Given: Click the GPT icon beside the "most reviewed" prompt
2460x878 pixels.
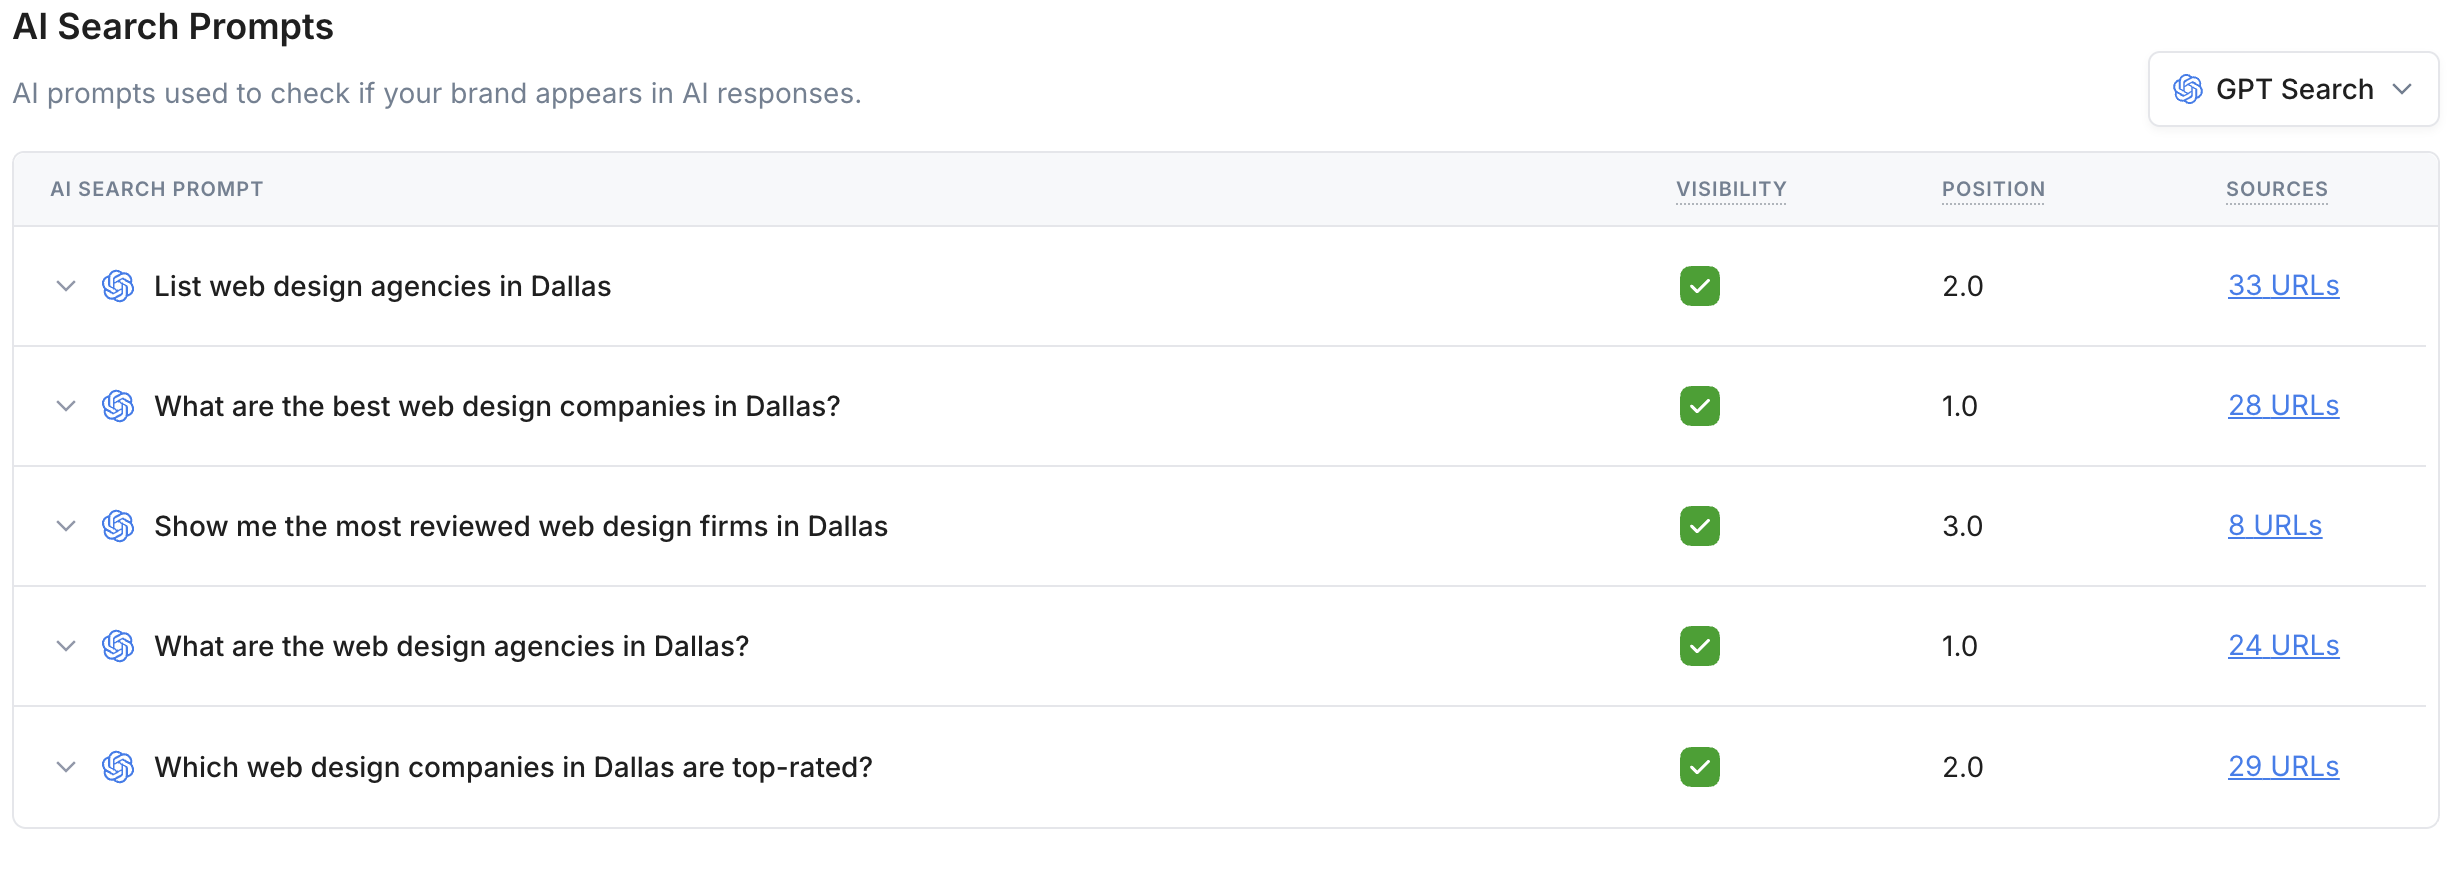Looking at the screenshot, I should coord(118,527).
